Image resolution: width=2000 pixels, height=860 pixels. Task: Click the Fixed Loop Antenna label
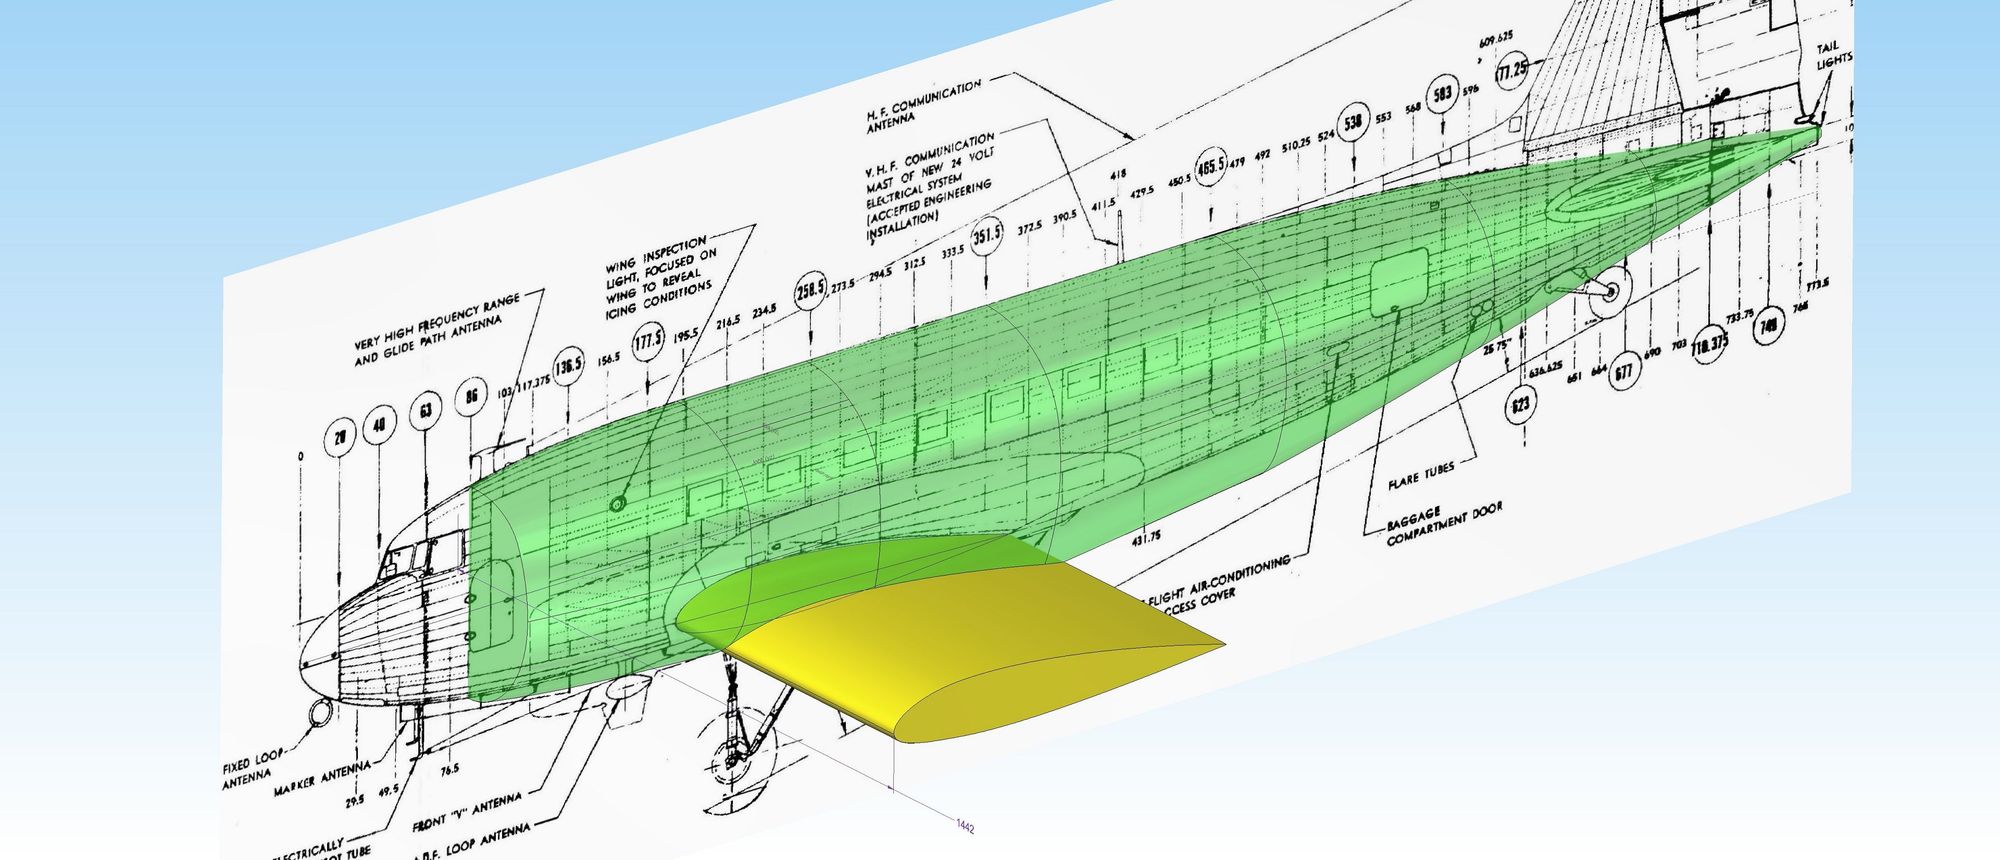[250, 769]
